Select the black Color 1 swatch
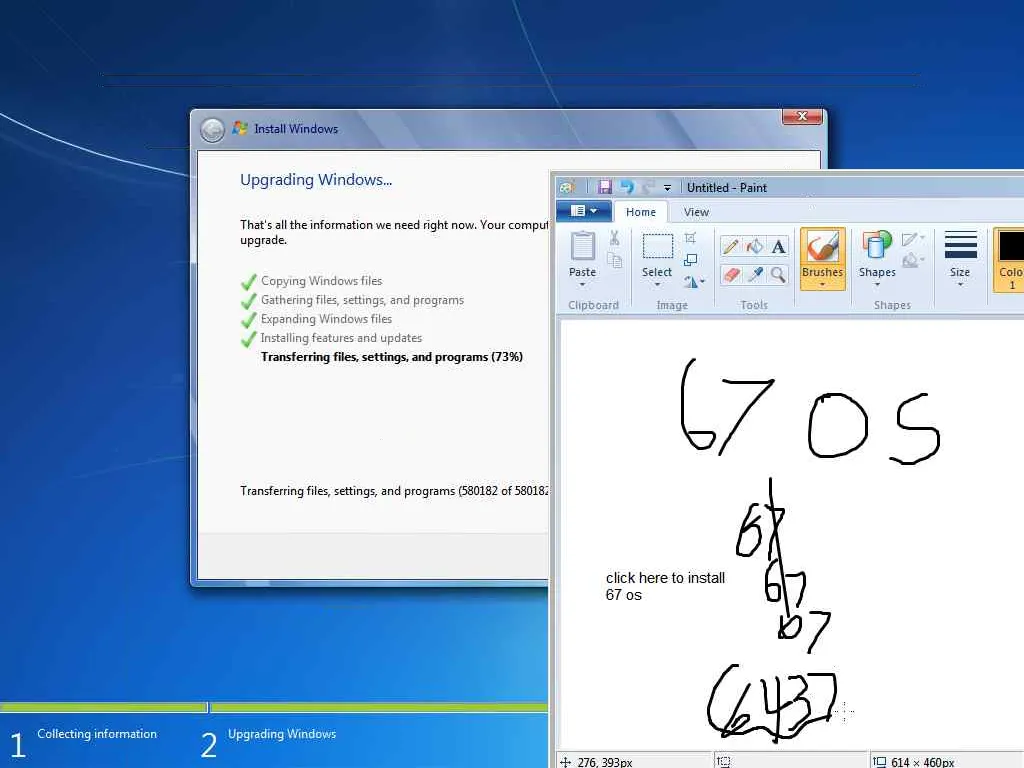 tap(1011, 247)
